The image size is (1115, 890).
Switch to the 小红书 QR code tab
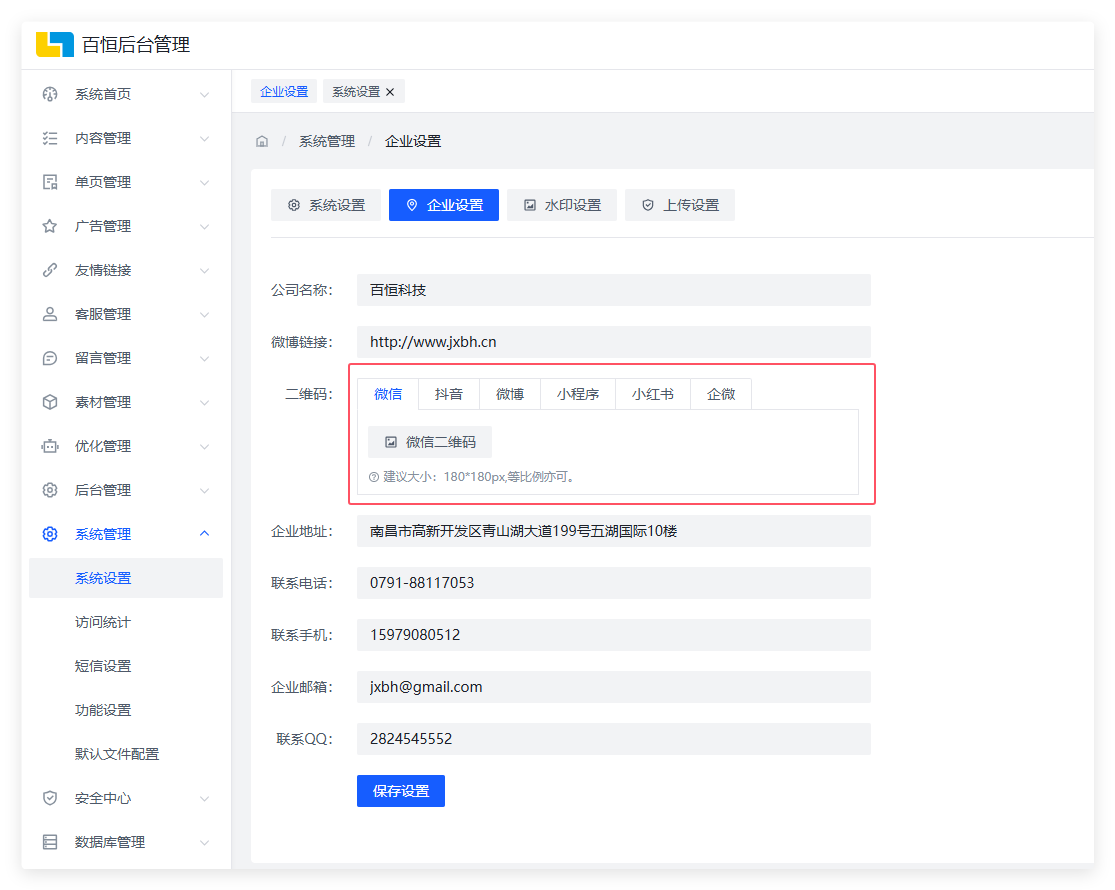(x=652, y=393)
